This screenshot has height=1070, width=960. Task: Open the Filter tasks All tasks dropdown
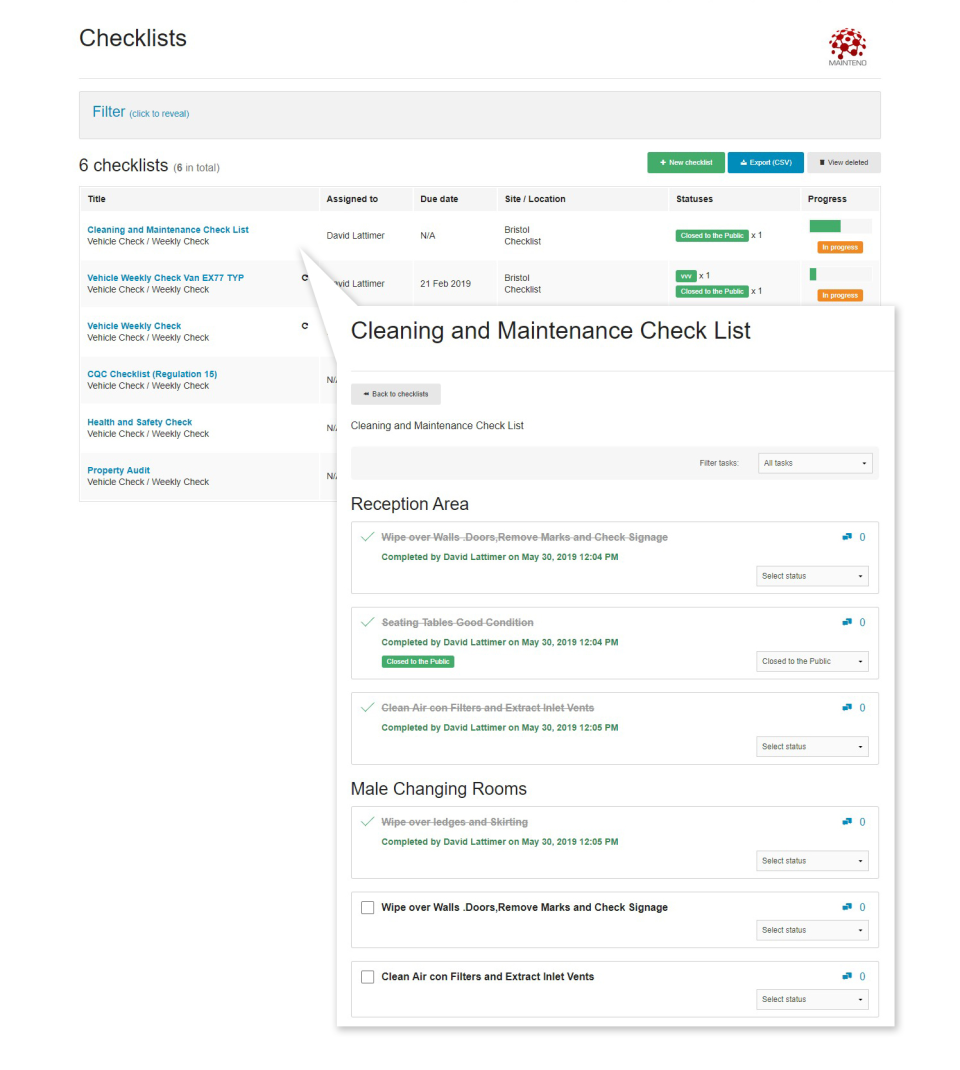[x=815, y=463]
